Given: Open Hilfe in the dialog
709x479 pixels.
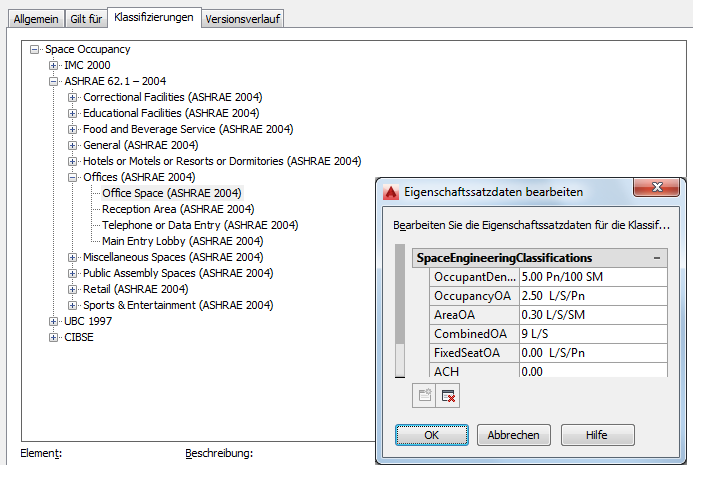Looking at the screenshot, I should [x=597, y=435].
